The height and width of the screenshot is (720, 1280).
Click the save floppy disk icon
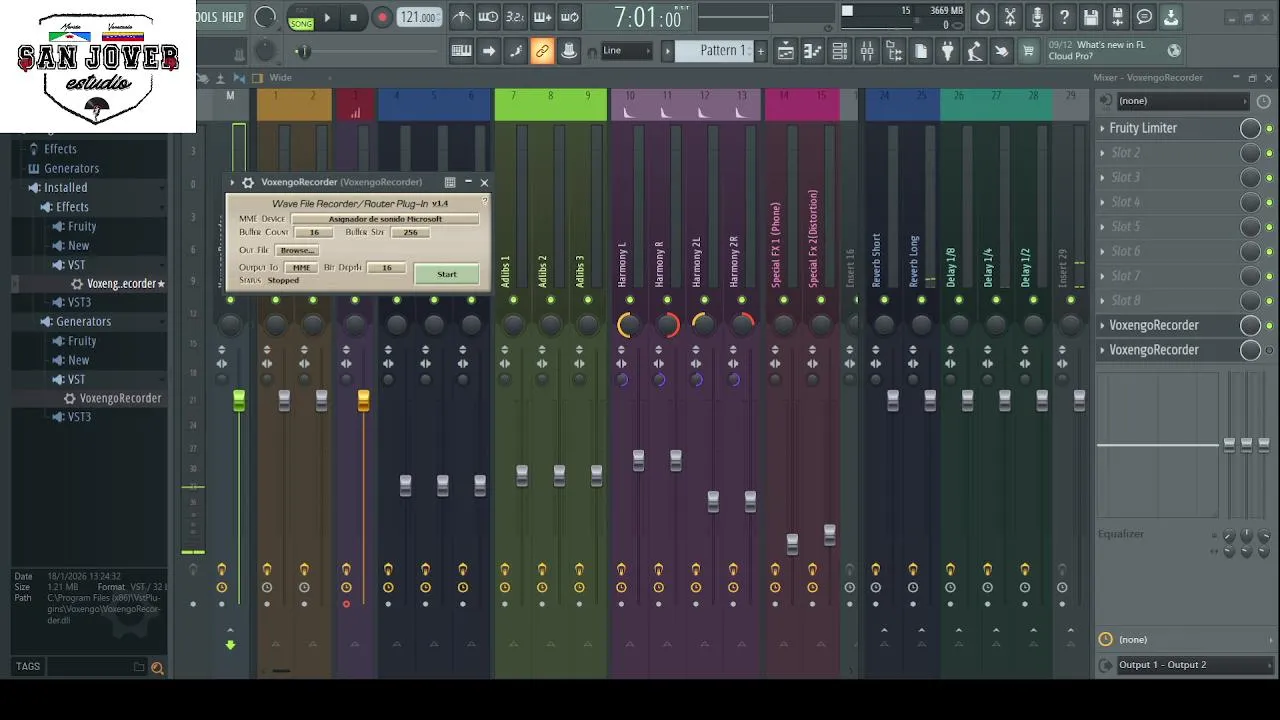1091,17
